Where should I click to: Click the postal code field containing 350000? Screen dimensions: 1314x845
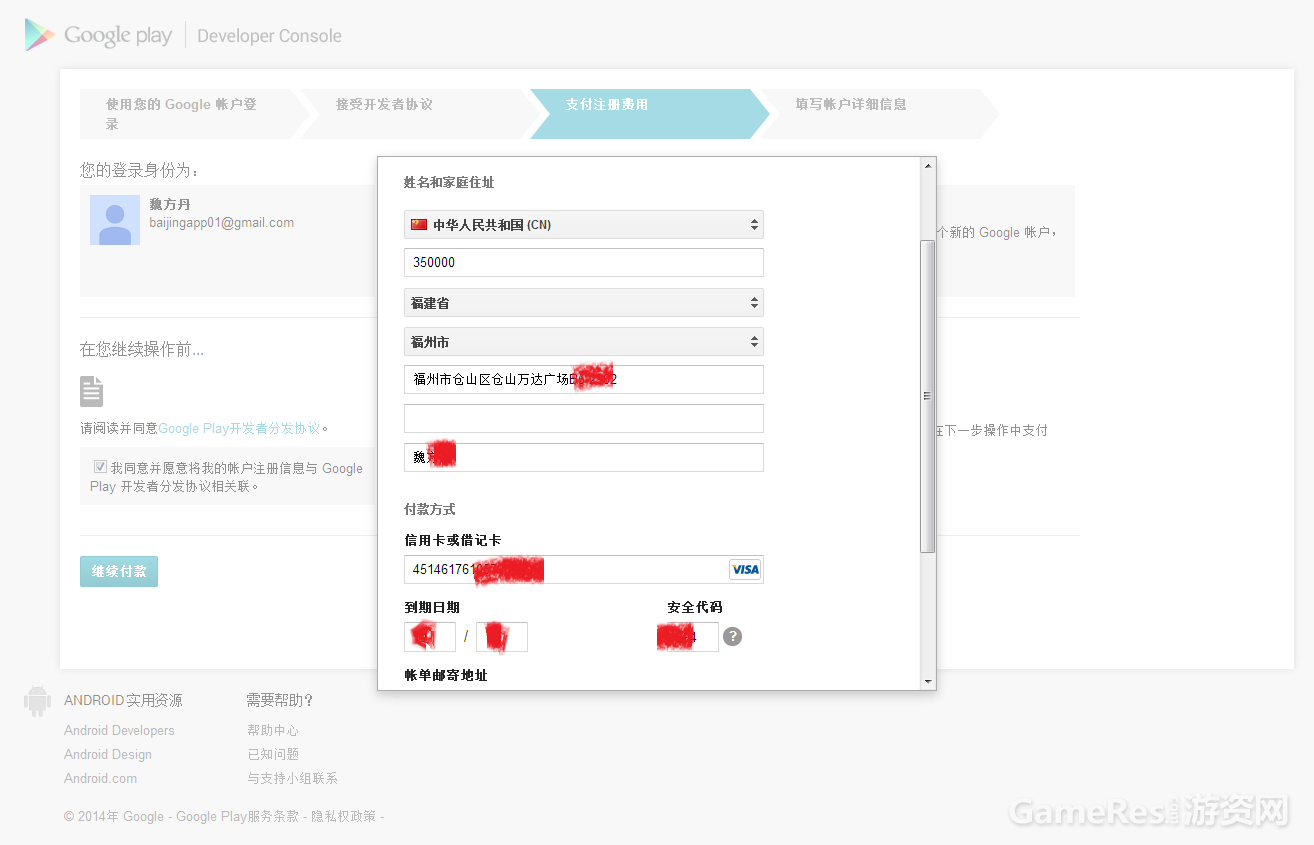click(x=584, y=262)
